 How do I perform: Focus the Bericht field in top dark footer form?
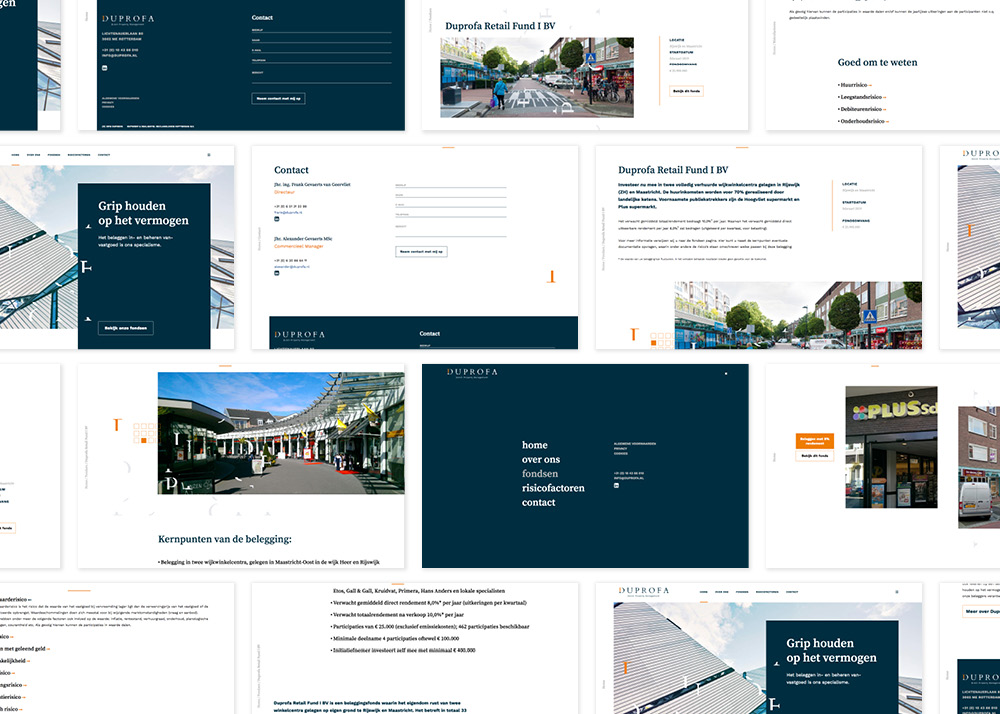coord(321,77)
